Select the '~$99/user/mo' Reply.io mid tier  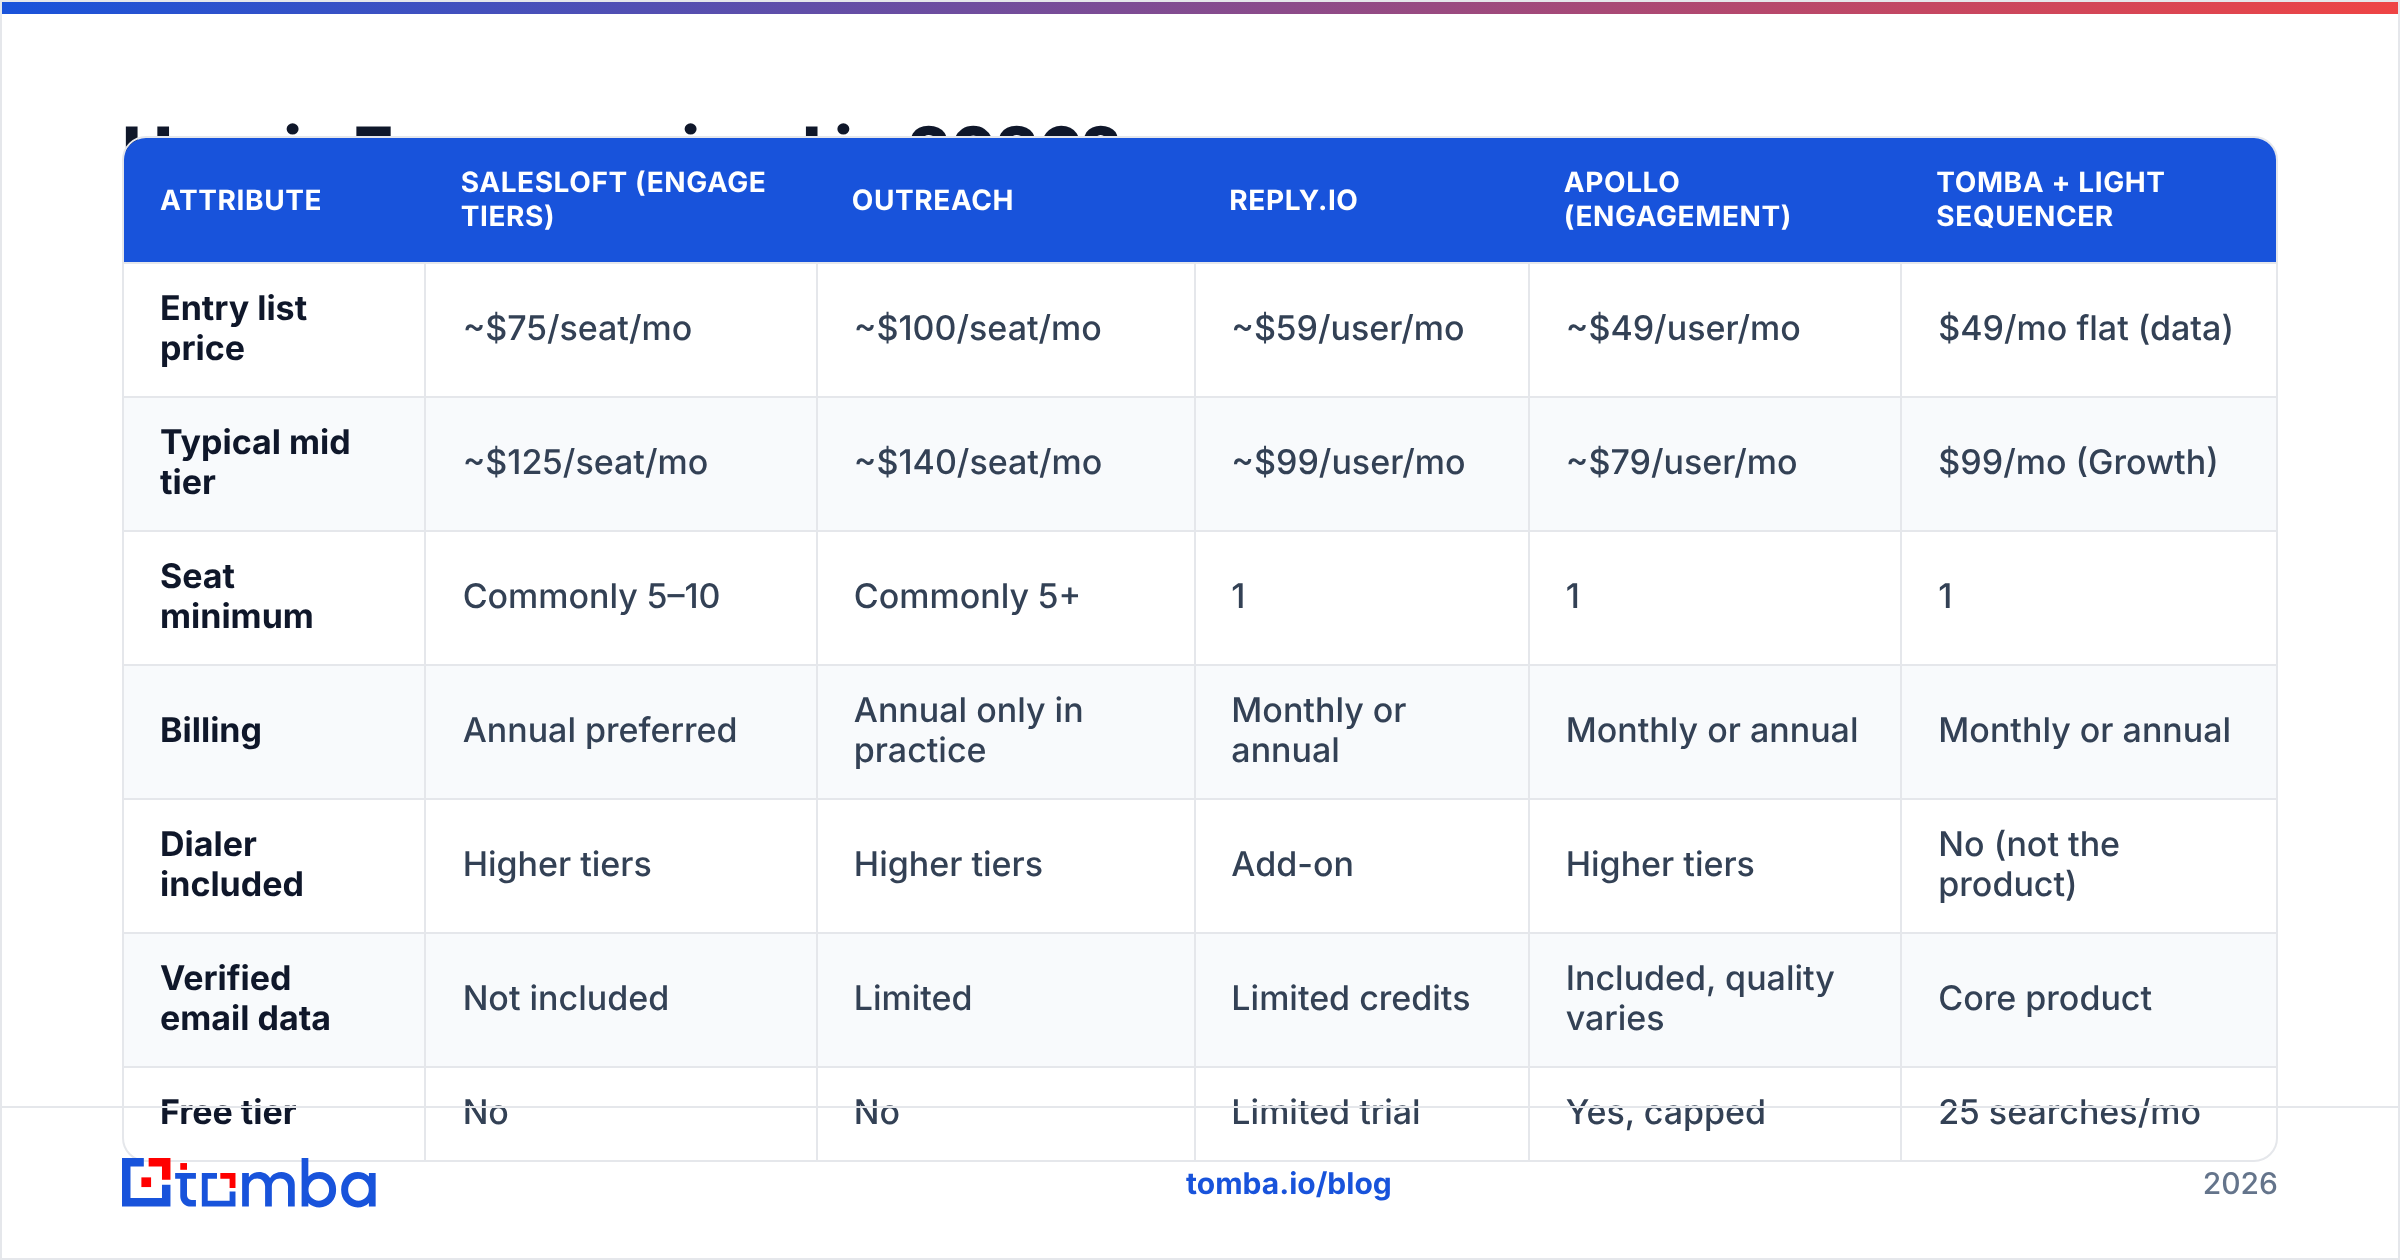pyautogui.click(x=1348, y=462)
